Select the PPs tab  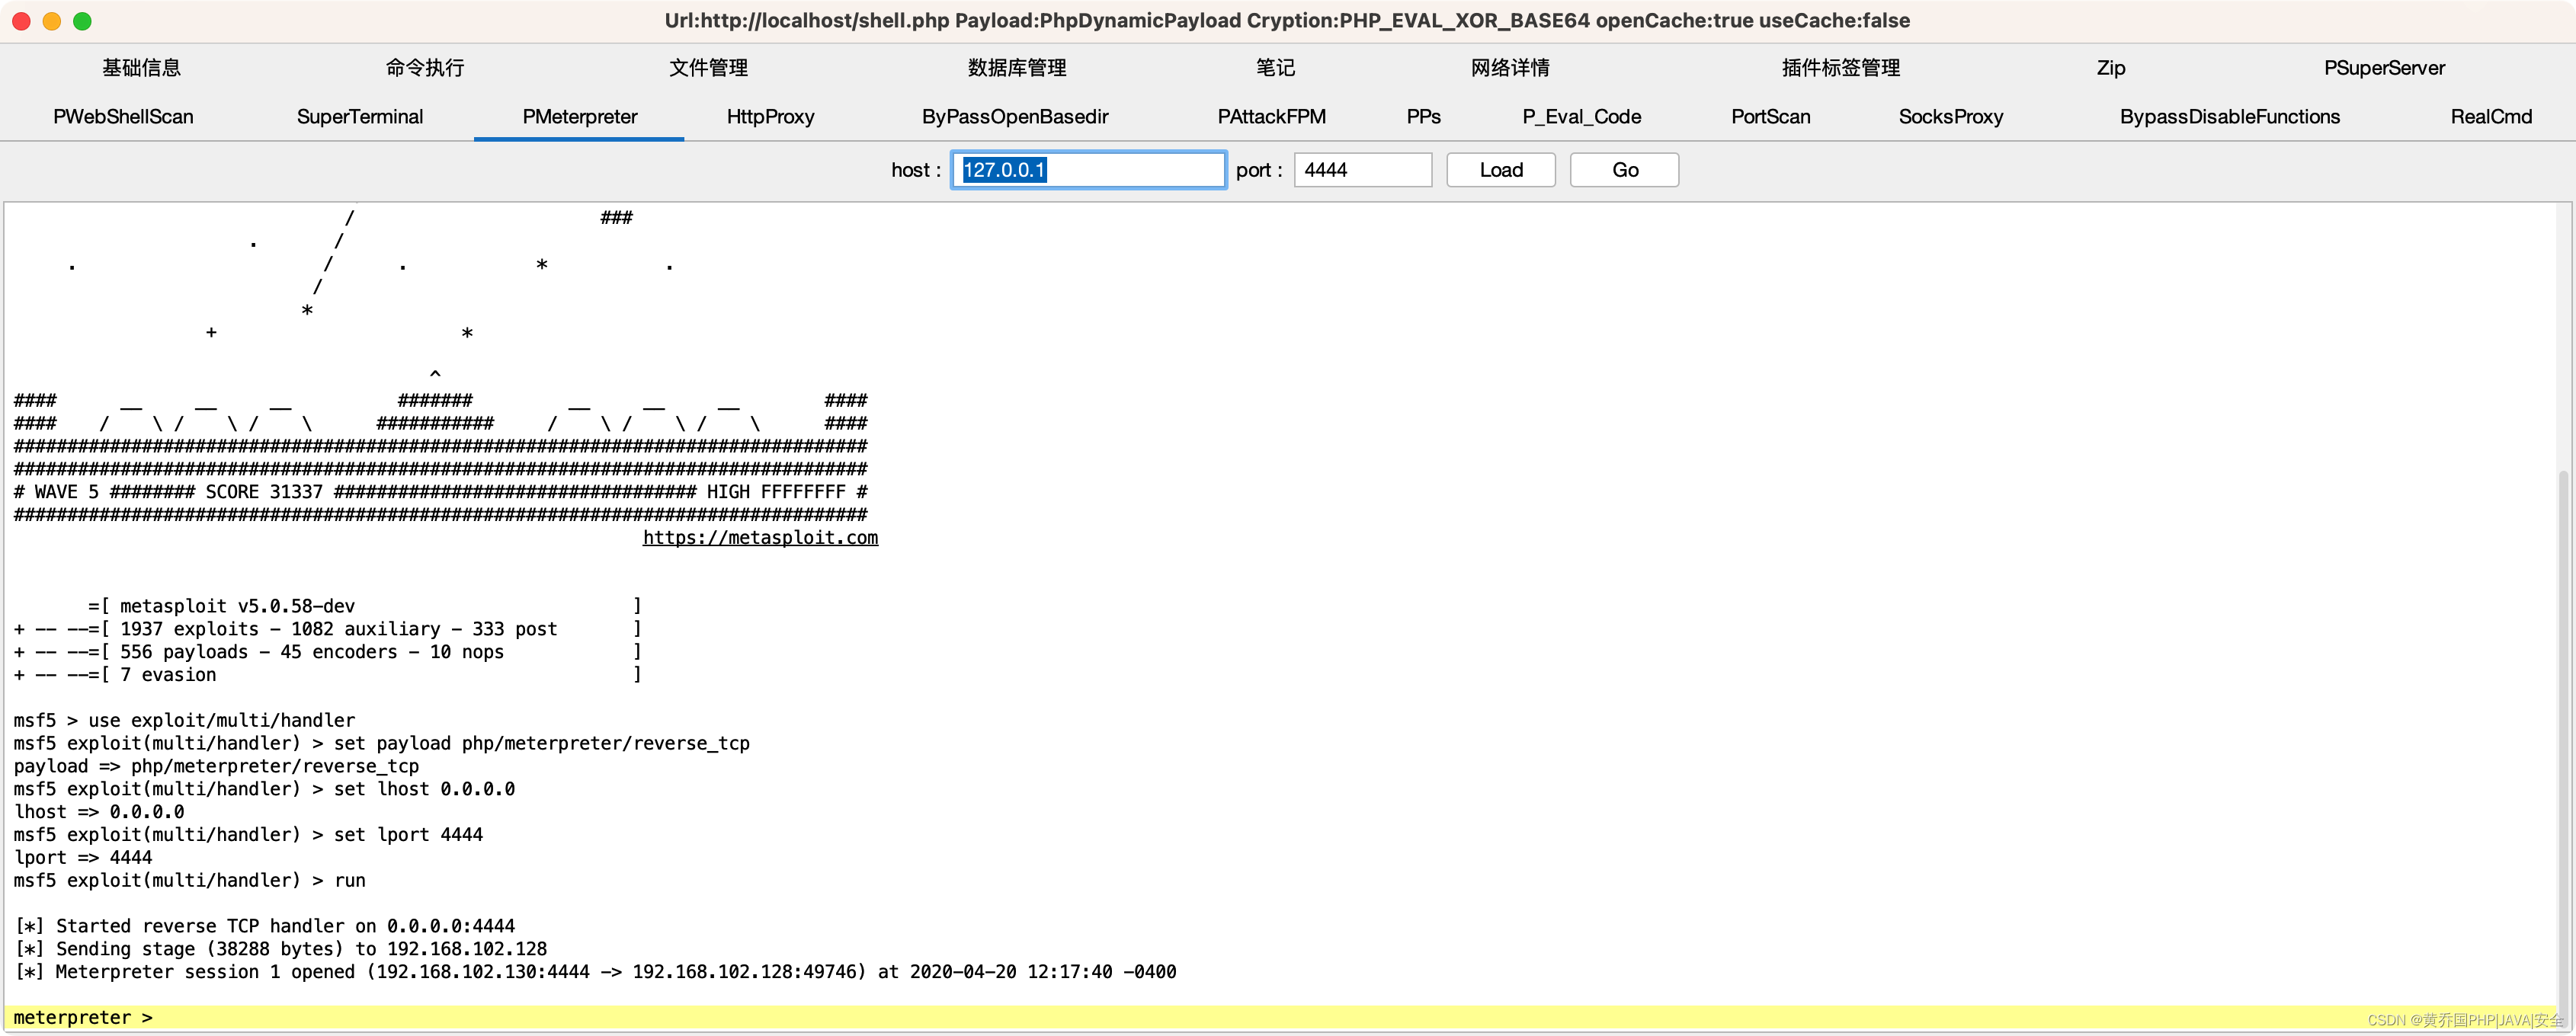(x=1423, y=117)
